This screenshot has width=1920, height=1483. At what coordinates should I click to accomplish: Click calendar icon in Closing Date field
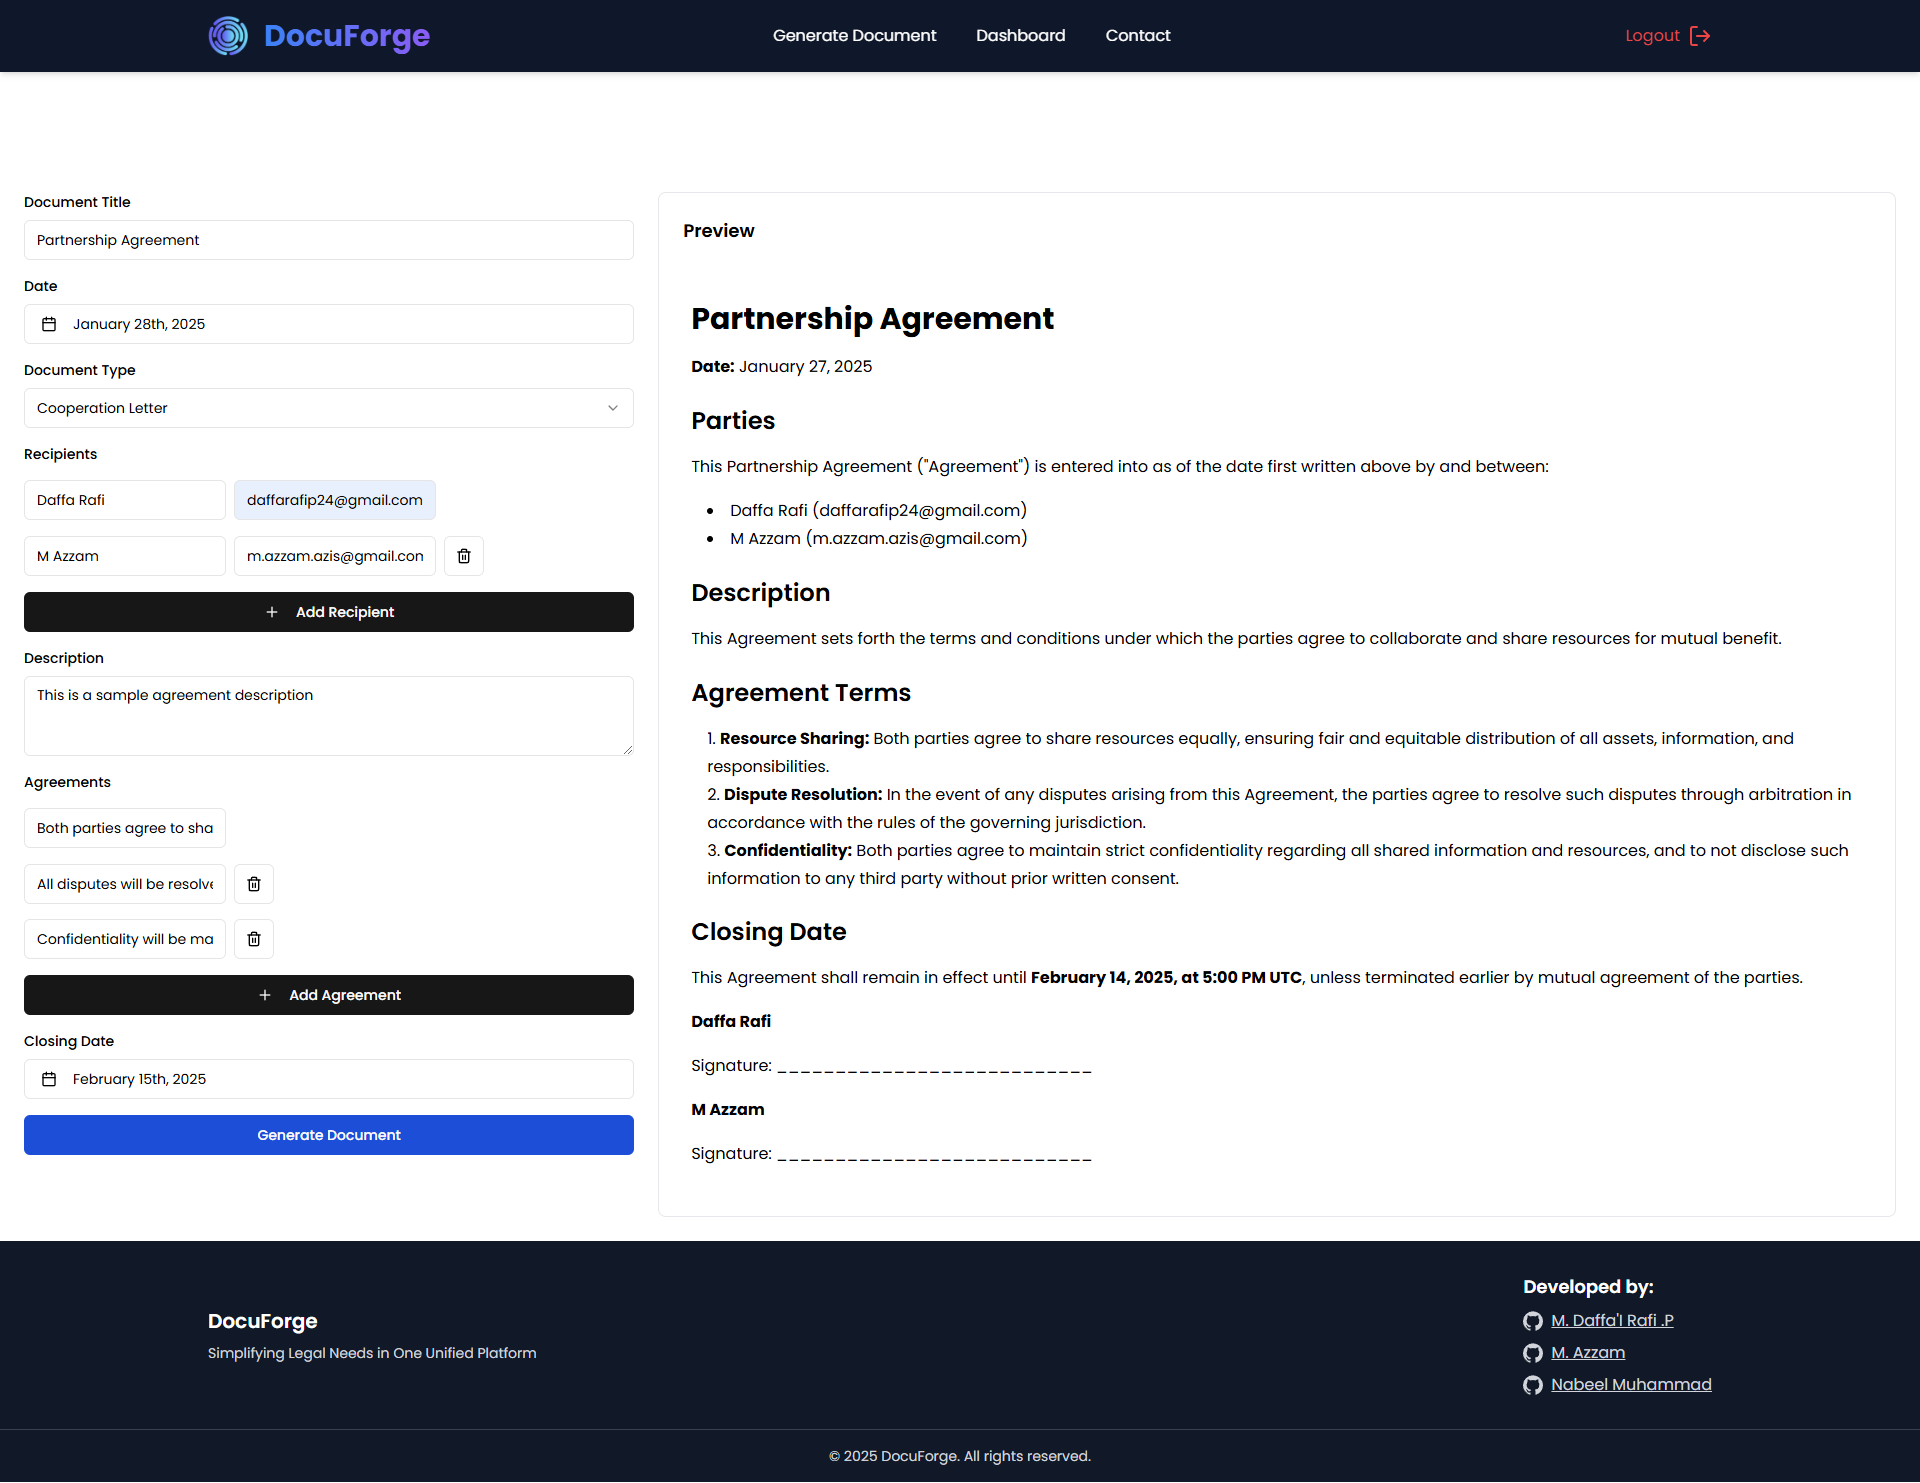[x=49, y=1079]
